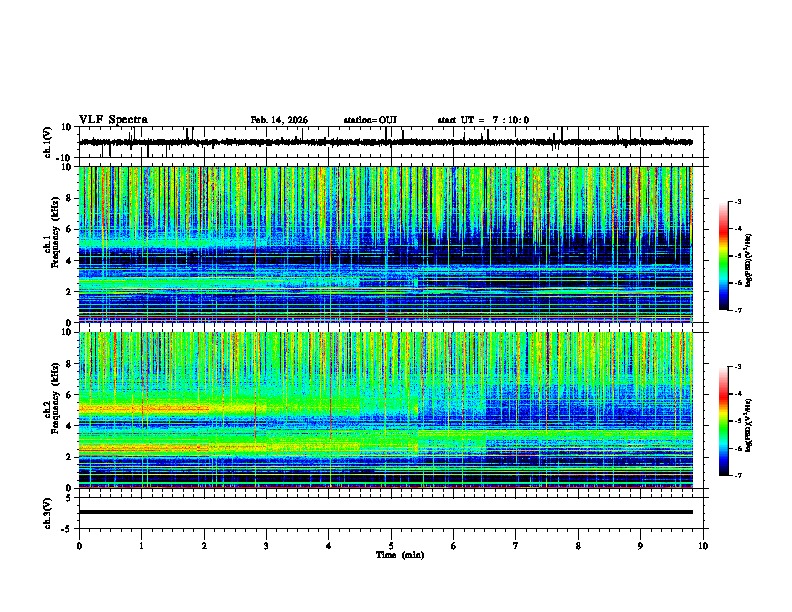This screenshot has width=792, height=612.
Task: Click the "-7" tick on ch.2 colorbar
Action: [x=737, y=475]
